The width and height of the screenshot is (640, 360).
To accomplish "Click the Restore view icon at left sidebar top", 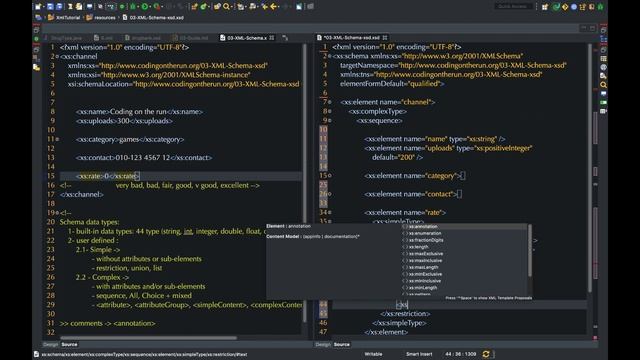I will 36,30.
